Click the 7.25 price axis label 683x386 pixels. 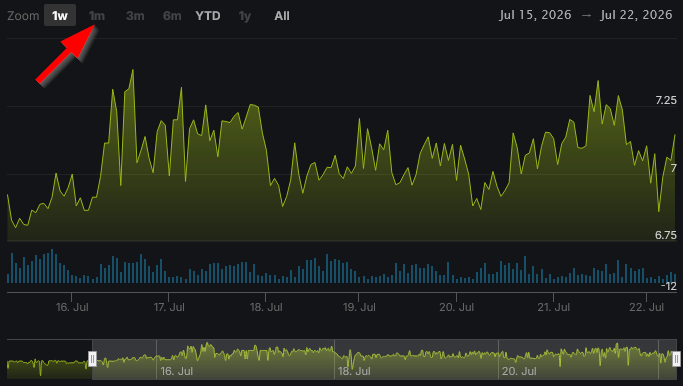[666, 100]
